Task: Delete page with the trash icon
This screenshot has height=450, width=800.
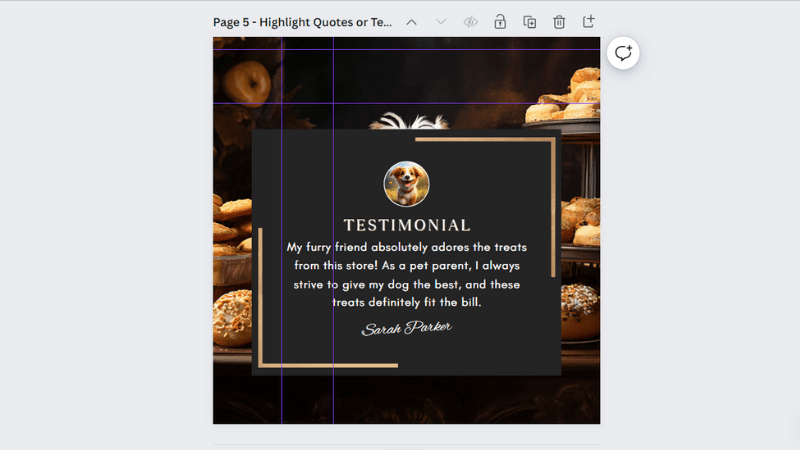Action: click(559, 22)
